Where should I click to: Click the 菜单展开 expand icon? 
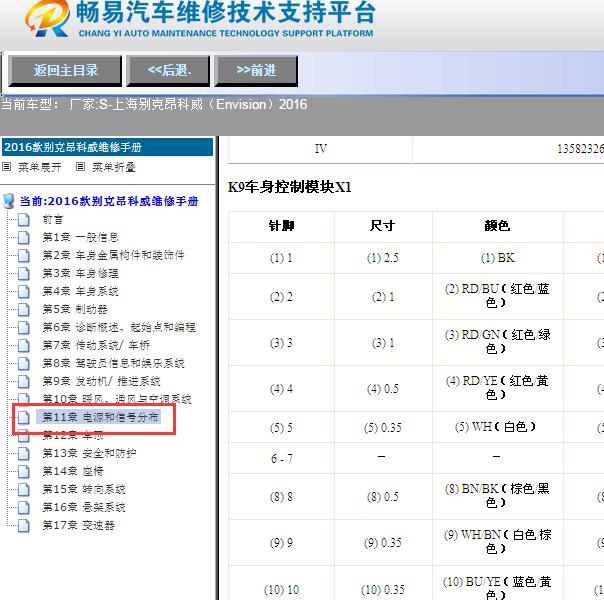pyautogui.click(x=7, y=167)
